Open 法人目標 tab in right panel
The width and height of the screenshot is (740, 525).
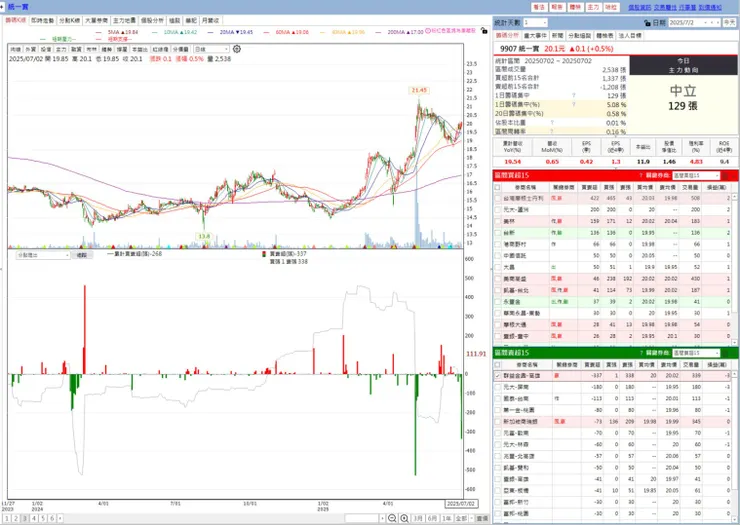click(630, 35)
